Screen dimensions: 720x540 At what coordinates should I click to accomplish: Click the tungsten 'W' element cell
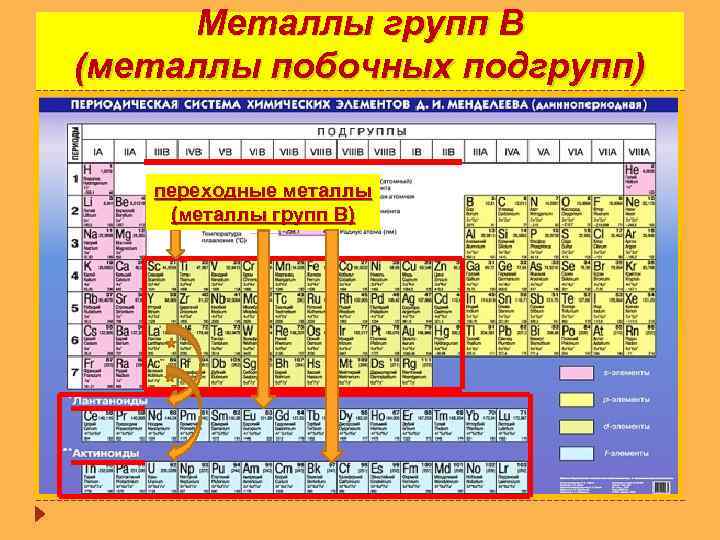click(x=257, y=340)
